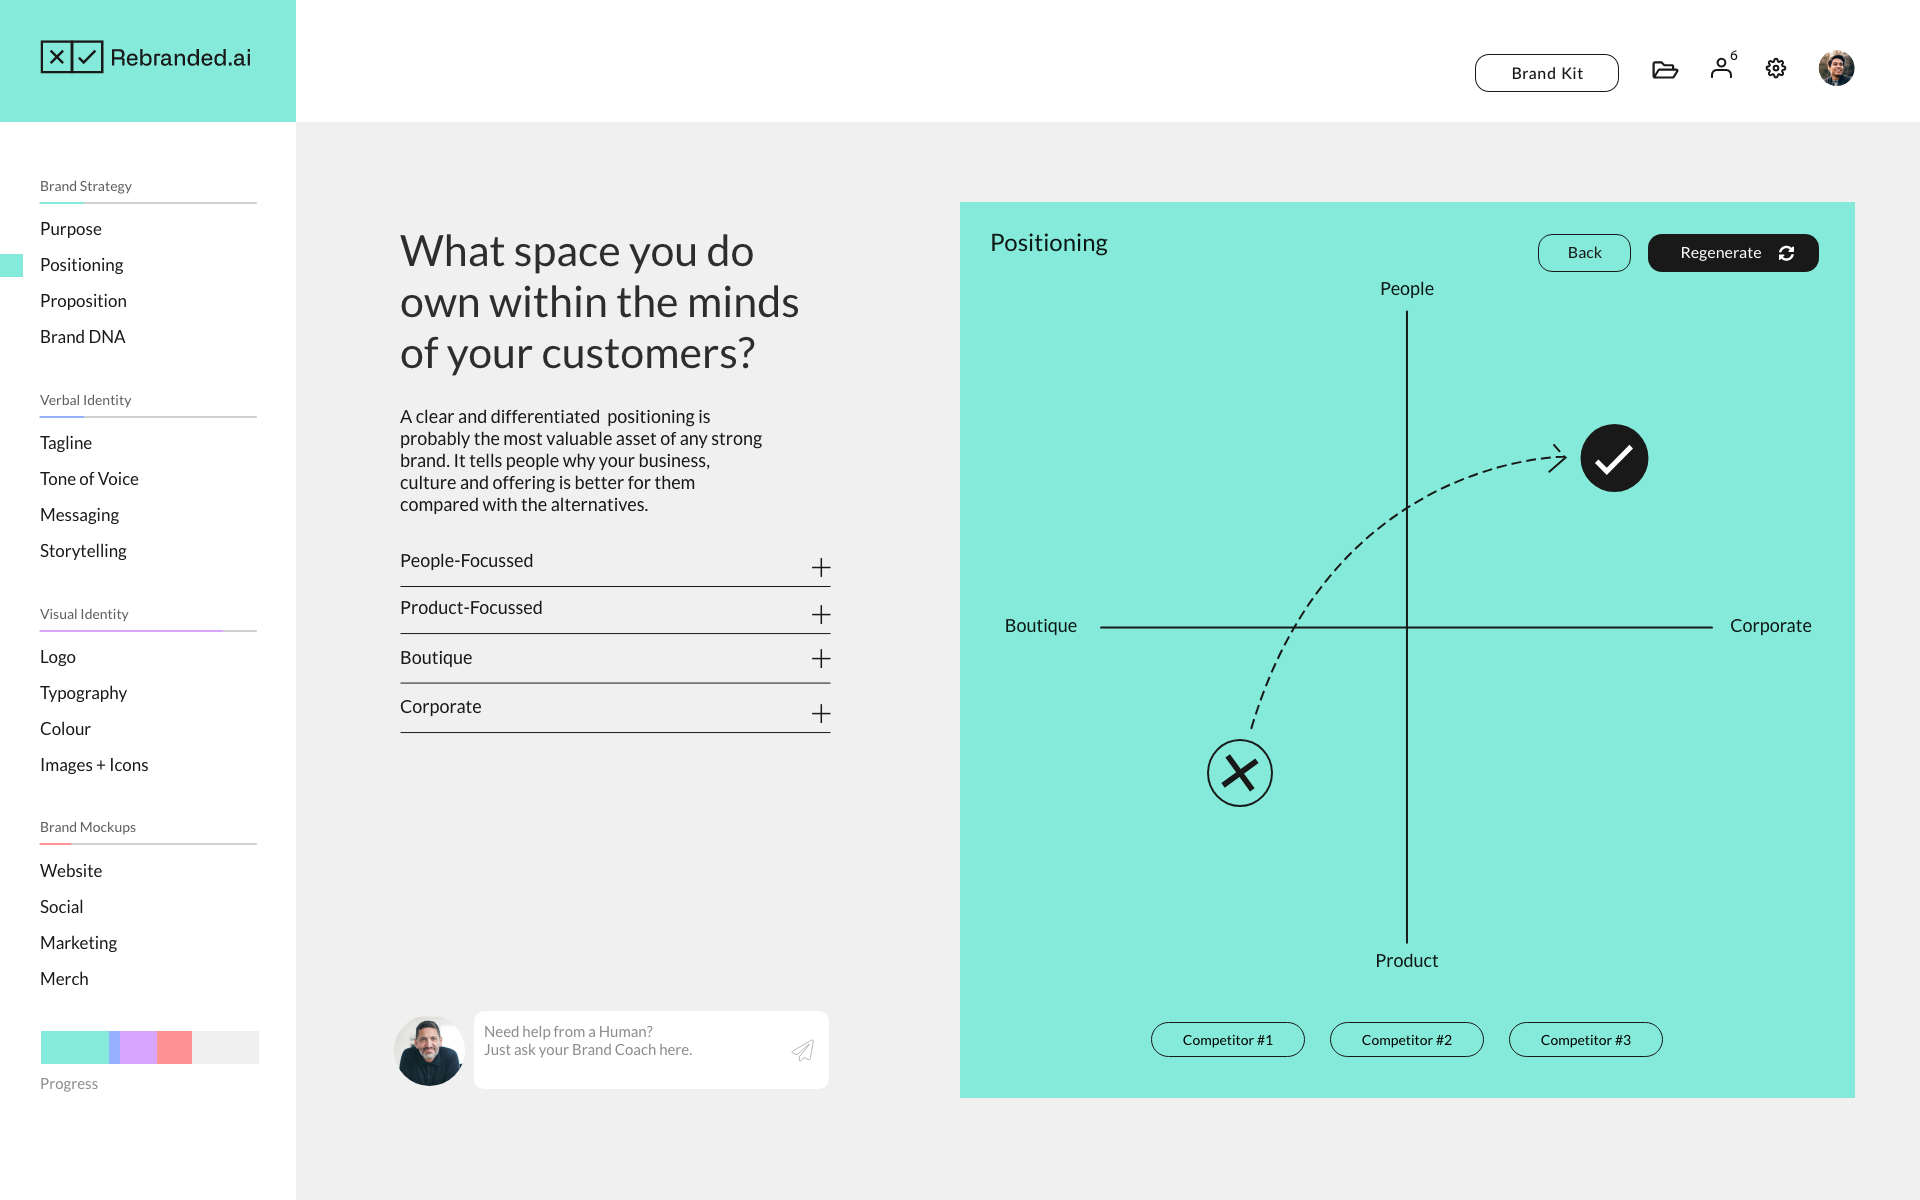Send message with paper plane icon
This screenshot has height=1200, width=1920.
803,1050
